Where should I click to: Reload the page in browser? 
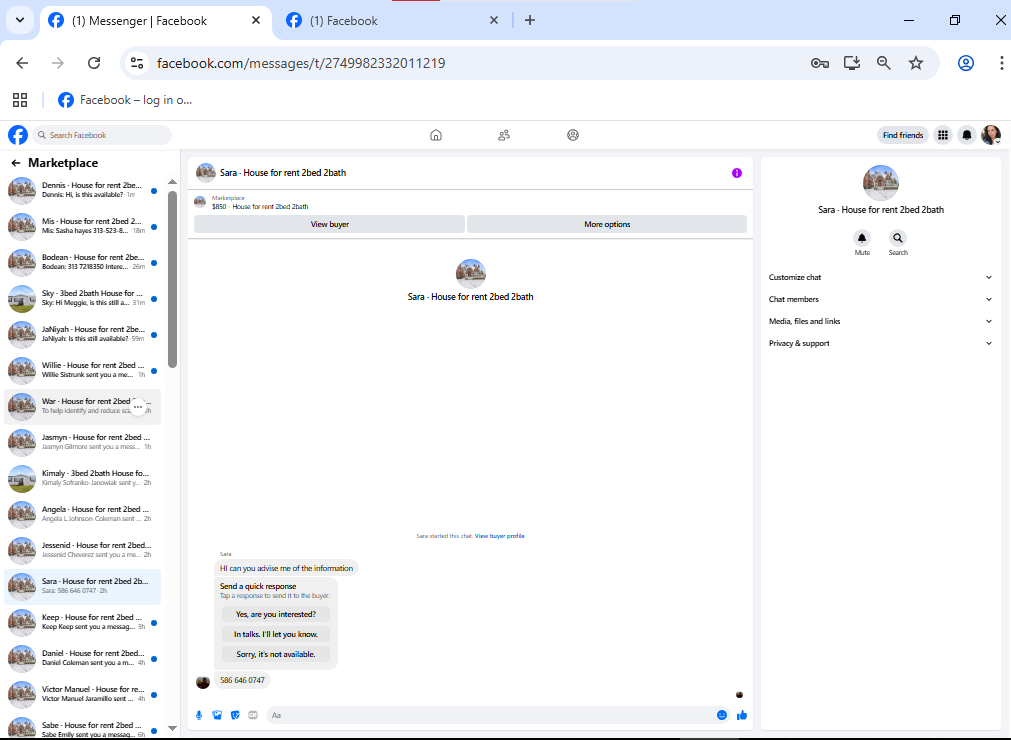(x=94, y=63)
